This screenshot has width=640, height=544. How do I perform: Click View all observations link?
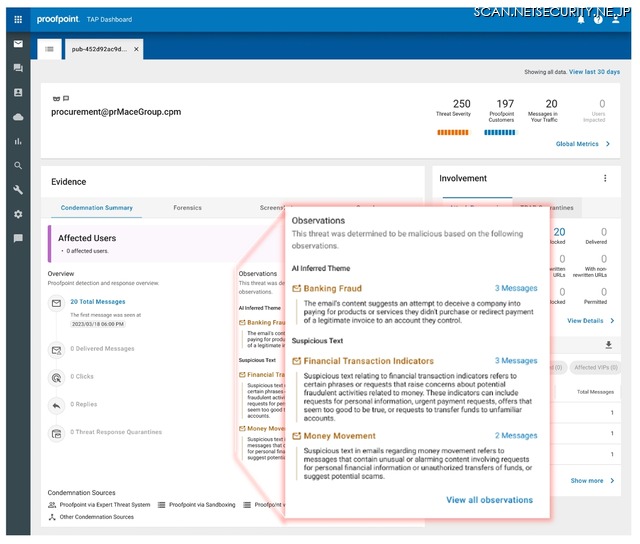click(489, 500)
